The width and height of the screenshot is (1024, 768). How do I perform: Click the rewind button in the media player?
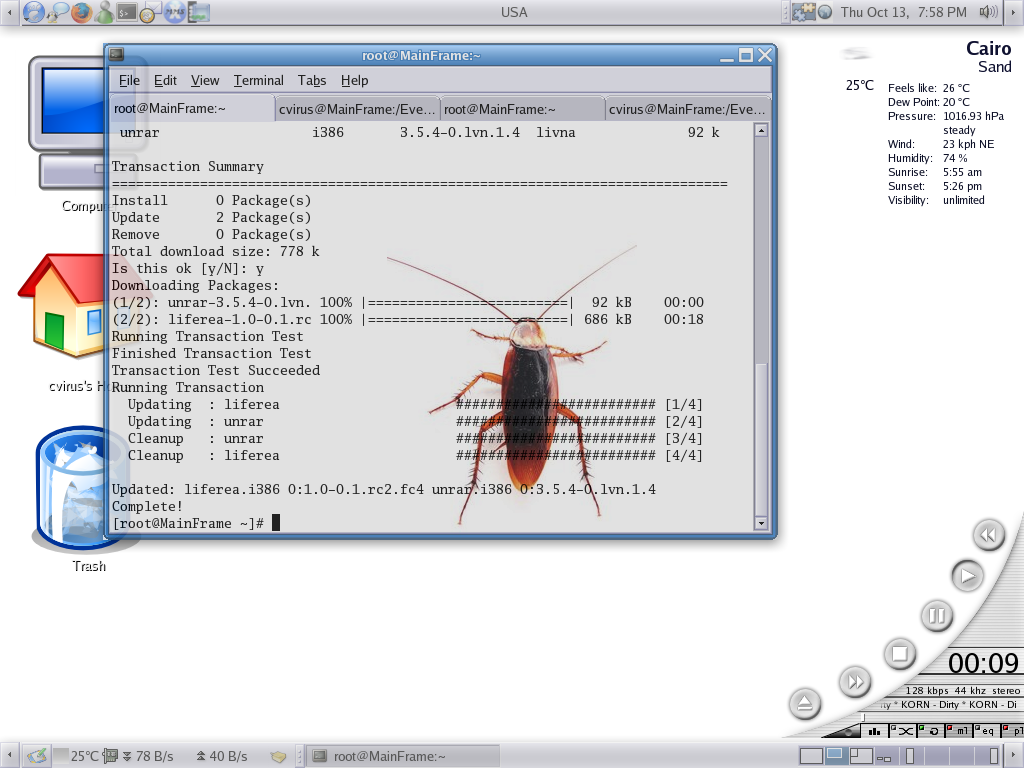coord(986,535)
